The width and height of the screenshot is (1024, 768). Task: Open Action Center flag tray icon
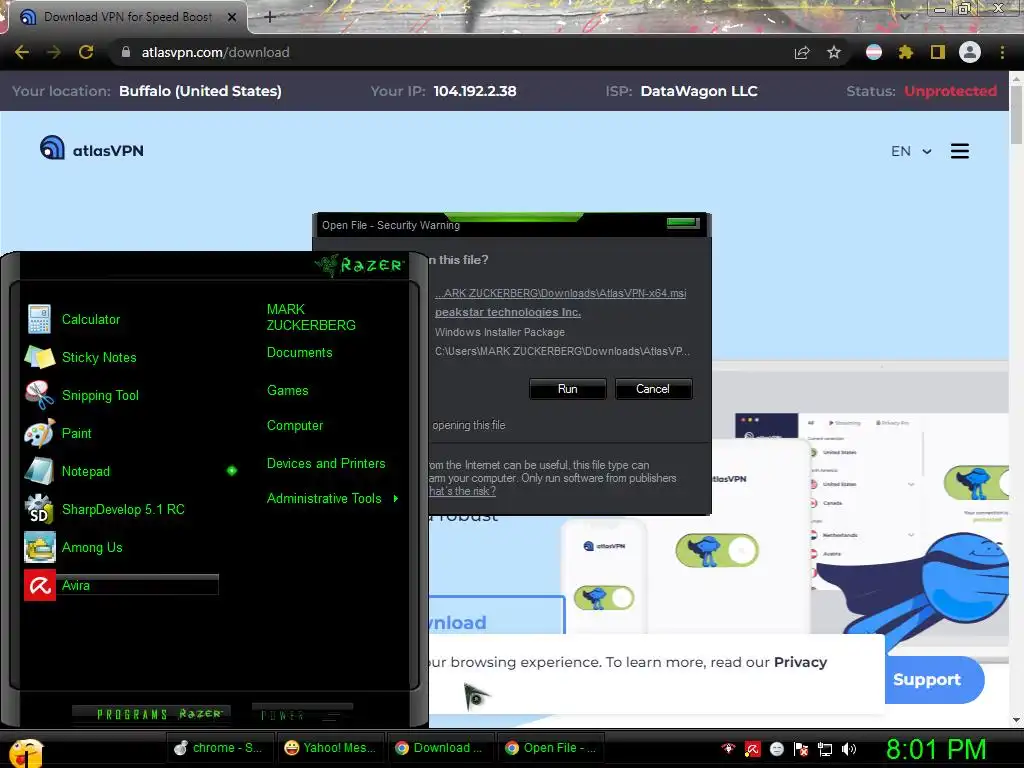pos(801,749)
